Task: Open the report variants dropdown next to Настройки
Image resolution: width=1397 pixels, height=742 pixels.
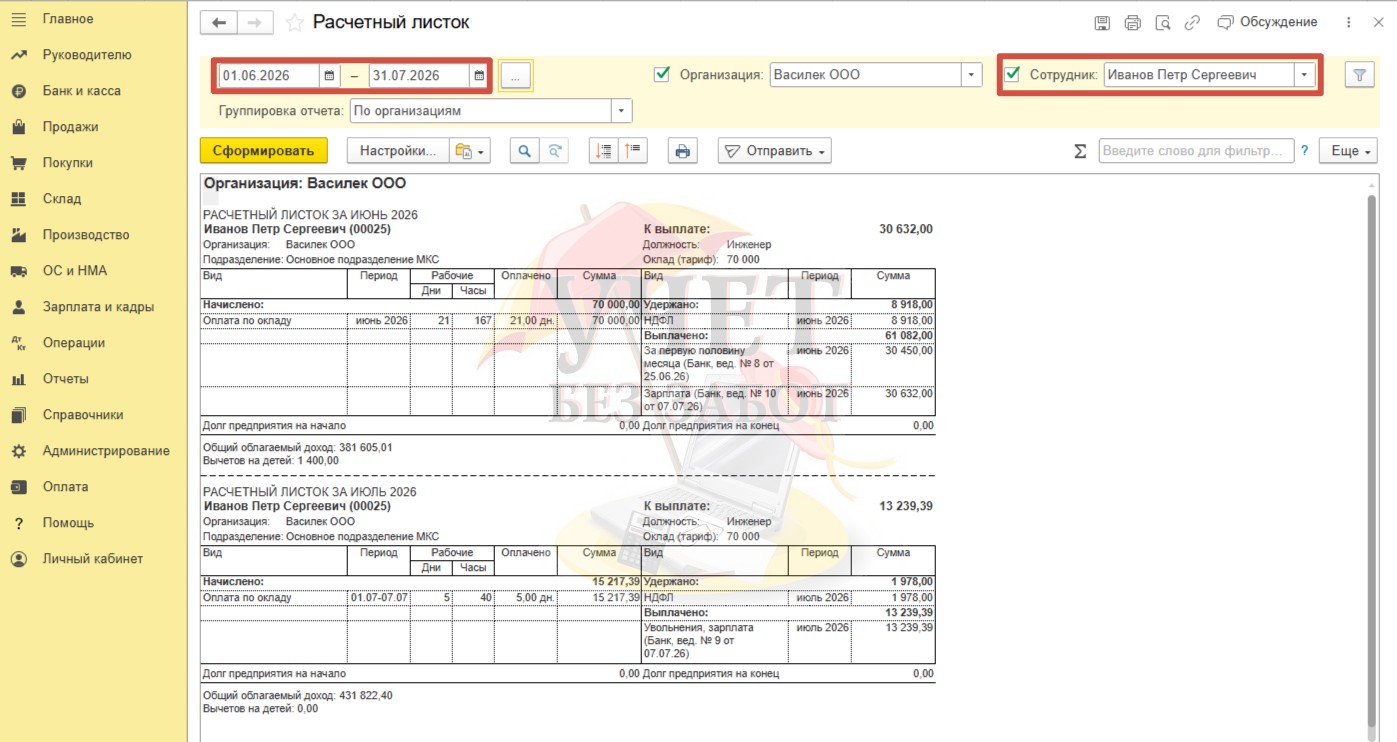Action: pos(470,151)
